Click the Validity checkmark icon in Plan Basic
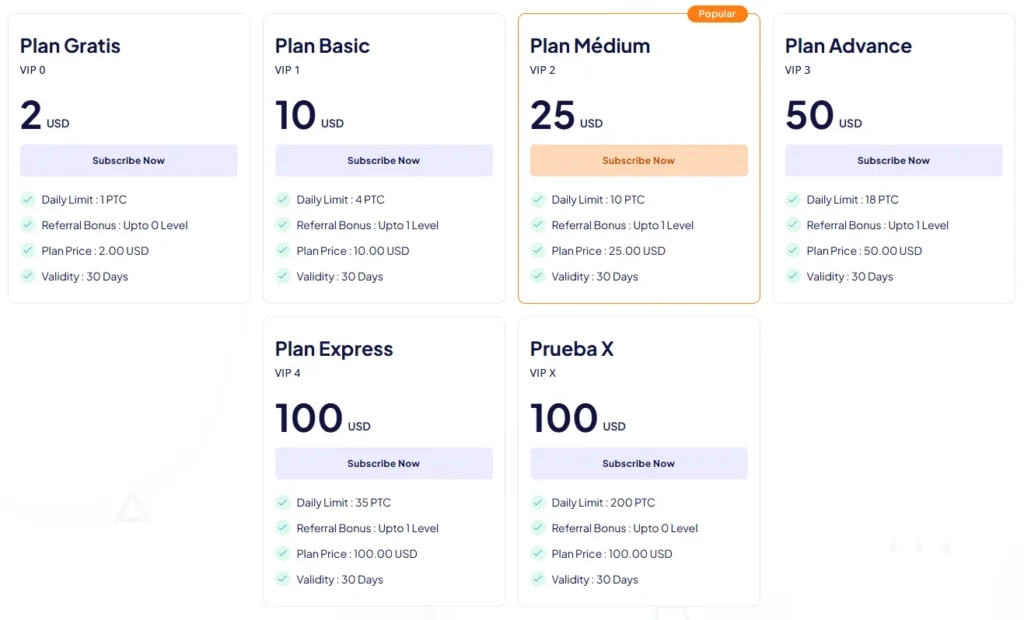This screenshot has width=1024, height=620. pyautogui.click(x=283, y=276)
